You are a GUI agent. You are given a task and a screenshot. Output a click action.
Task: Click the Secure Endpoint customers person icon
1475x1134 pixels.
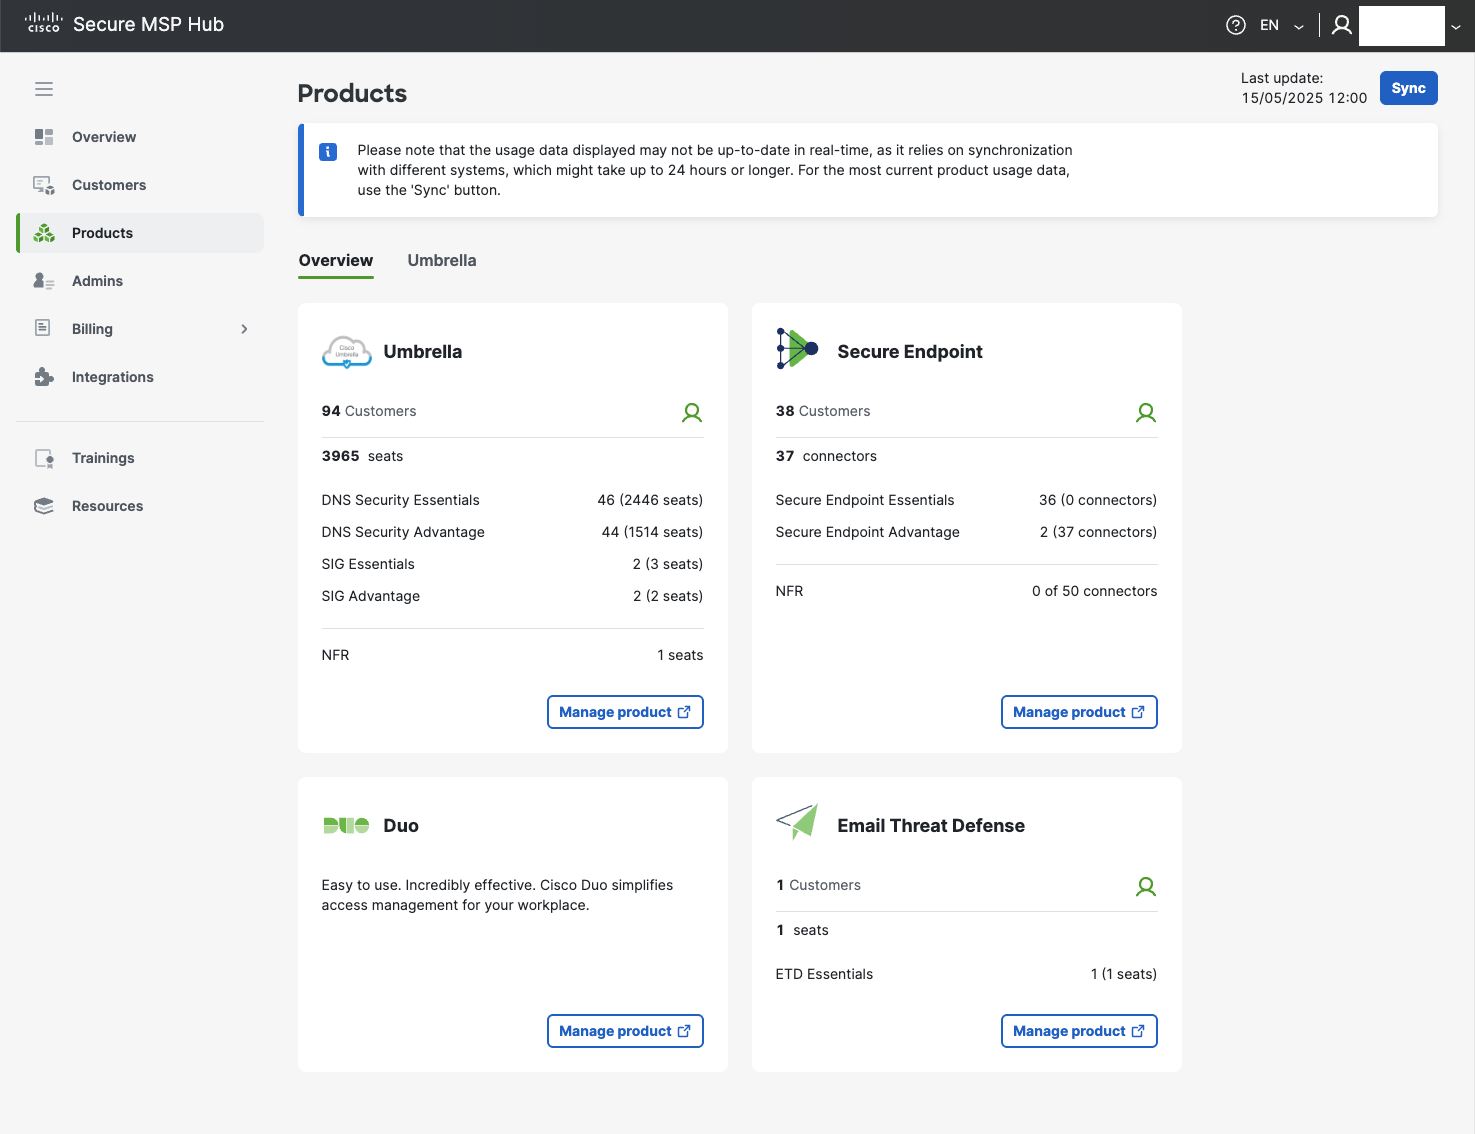click(x=1146, y=412)
